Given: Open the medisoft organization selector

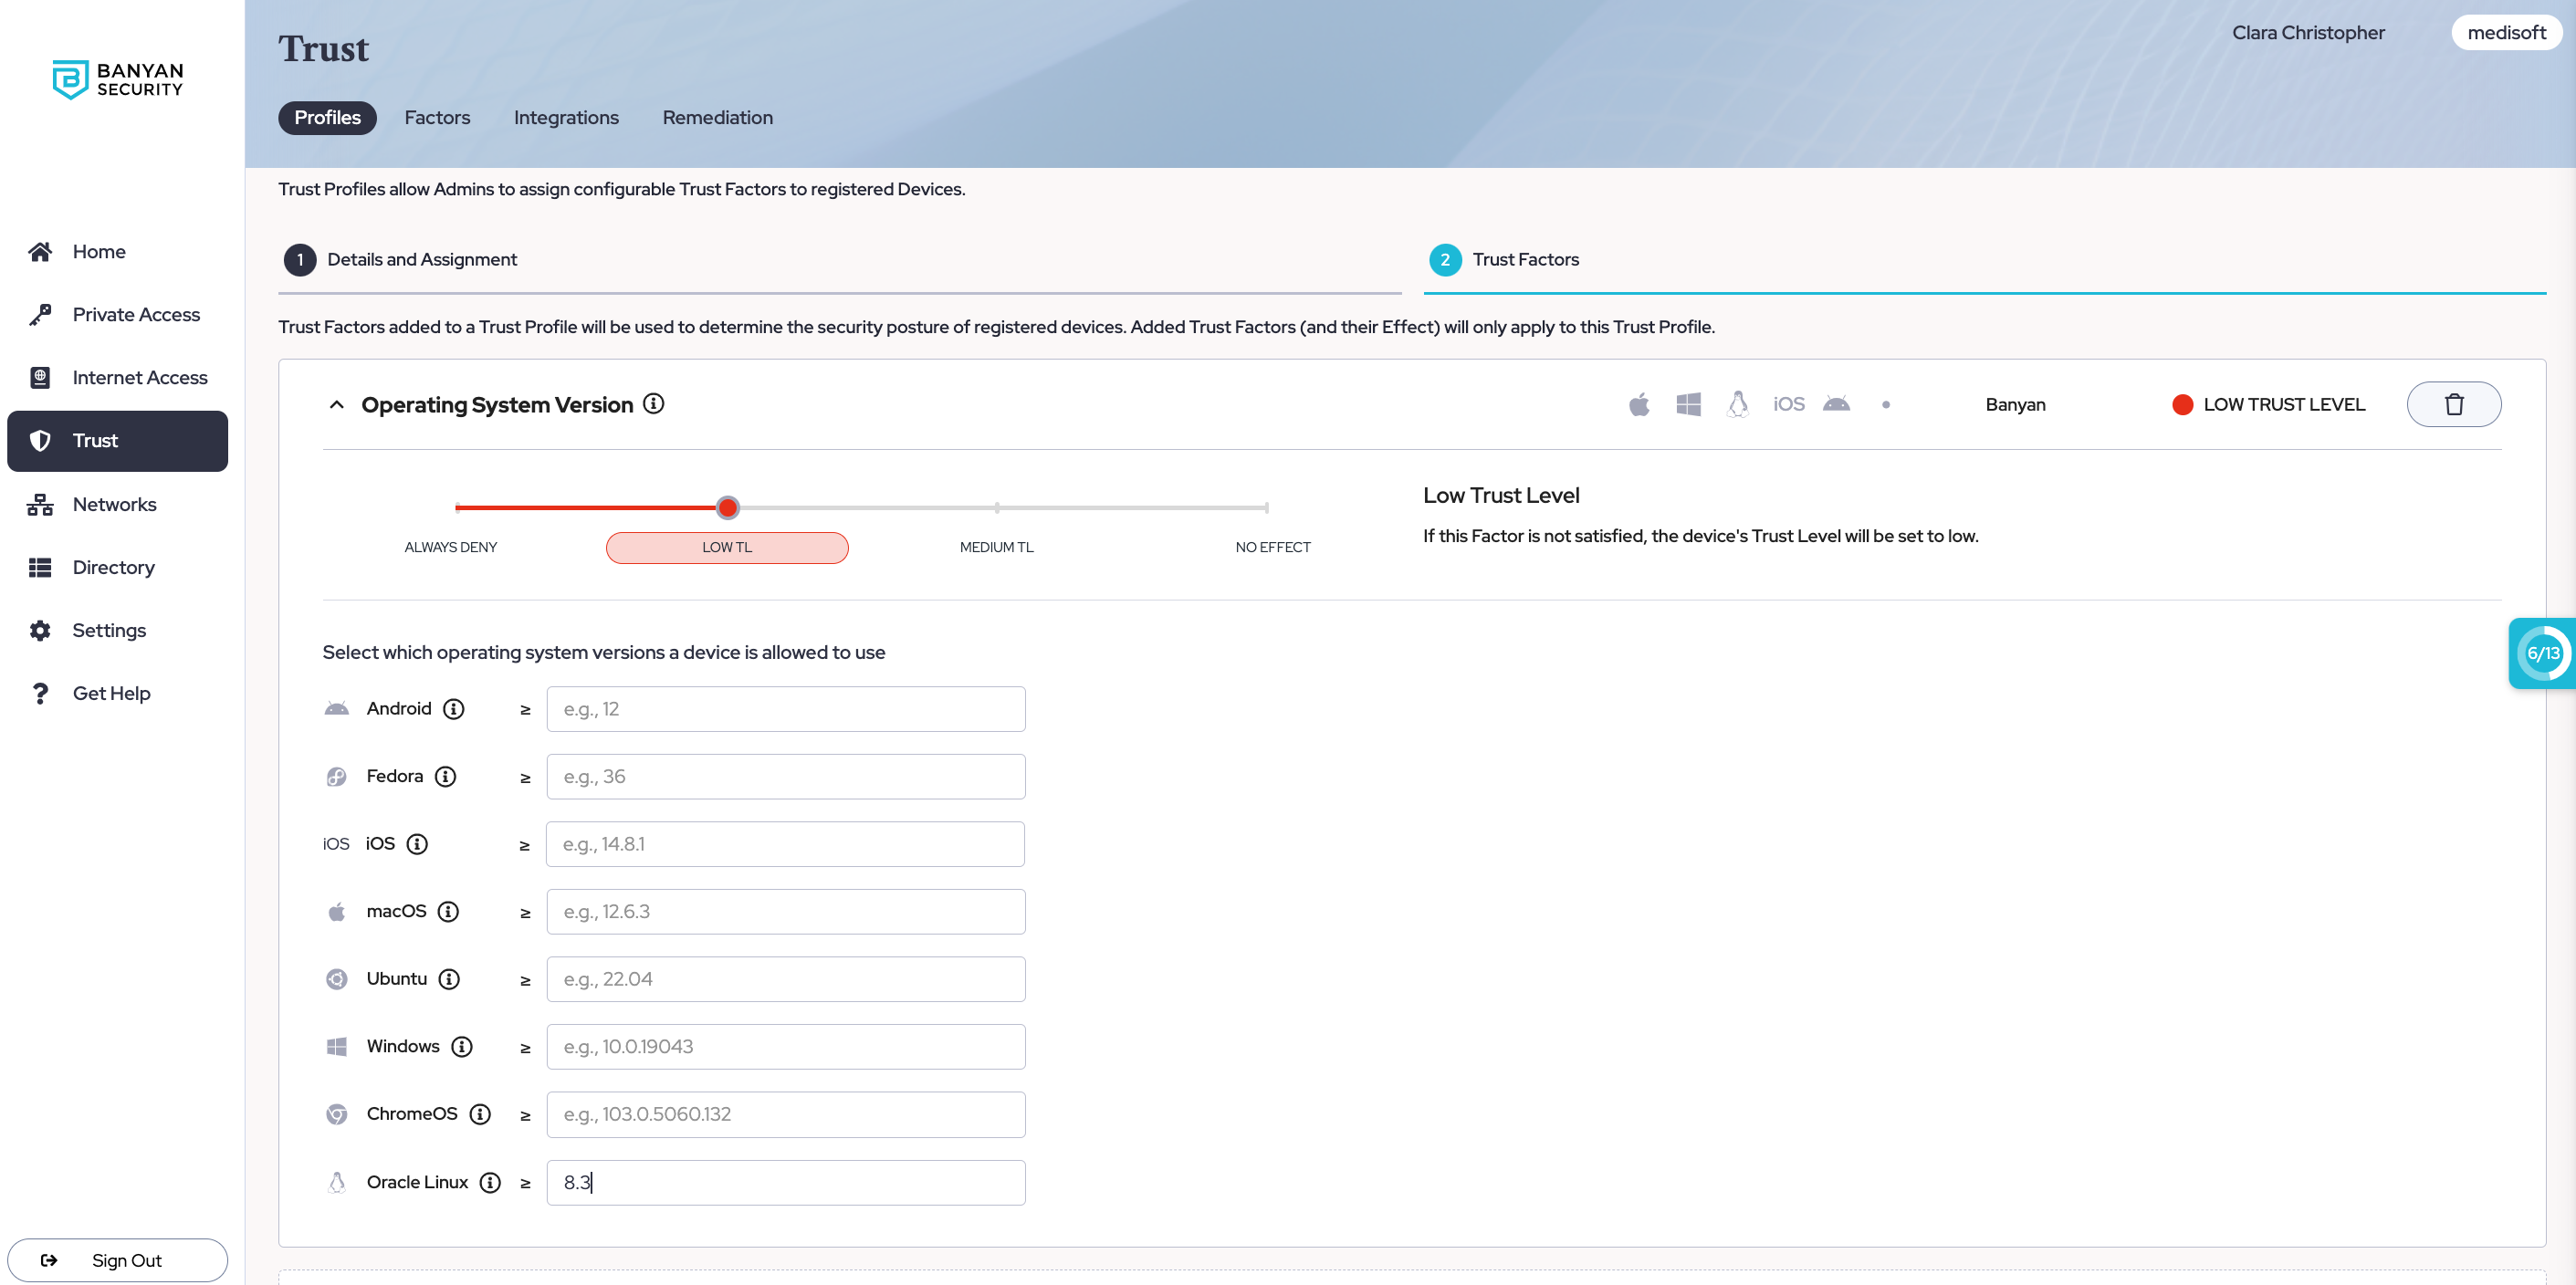Looking at the screenshot, I should 2505,33.
